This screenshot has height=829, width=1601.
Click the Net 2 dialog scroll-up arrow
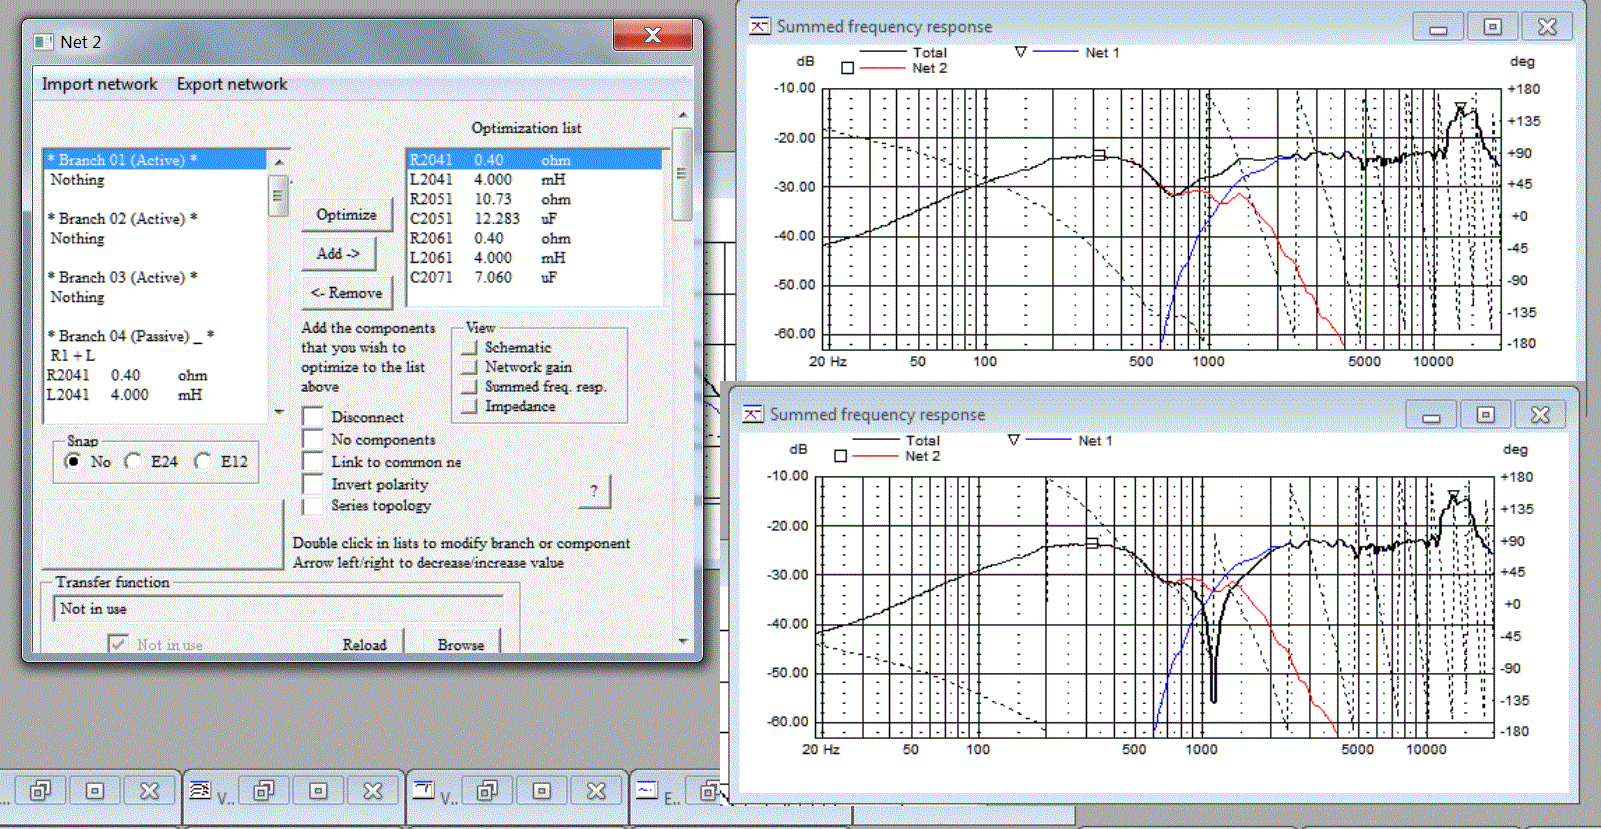pos(682,114)
